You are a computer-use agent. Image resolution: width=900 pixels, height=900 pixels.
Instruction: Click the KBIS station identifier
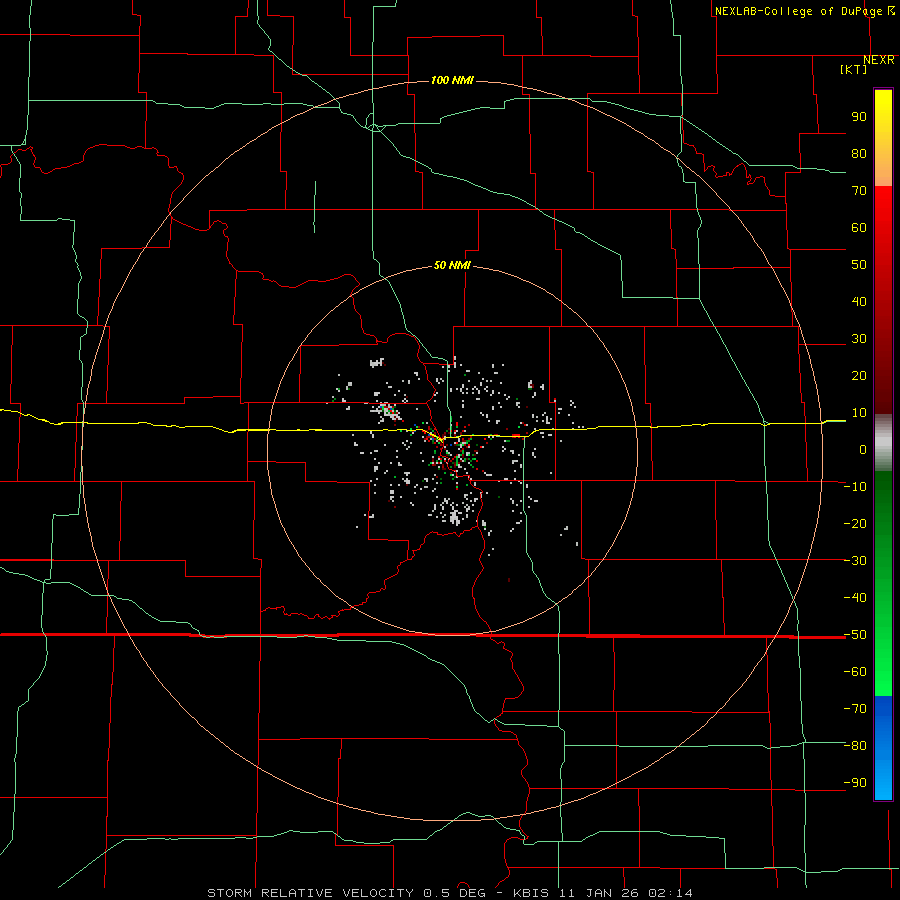[x=531, y=893]
